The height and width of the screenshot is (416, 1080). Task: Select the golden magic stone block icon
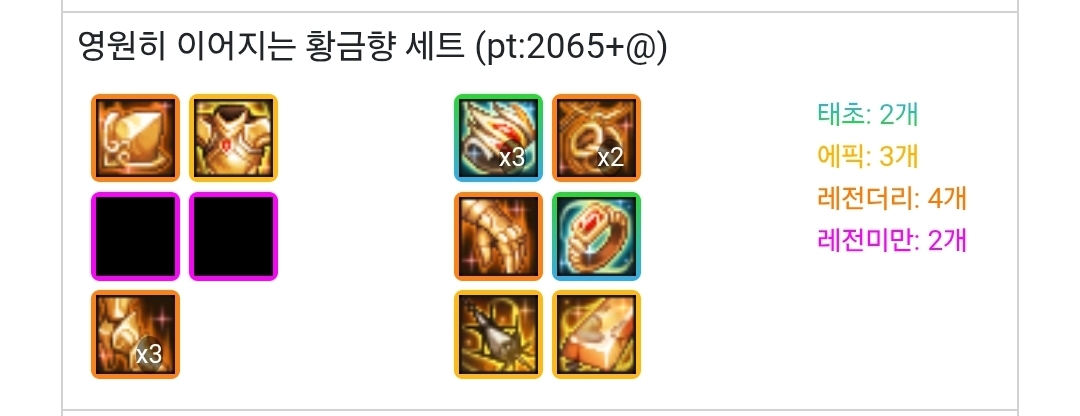pyautogui.click(x=596, y=335)
